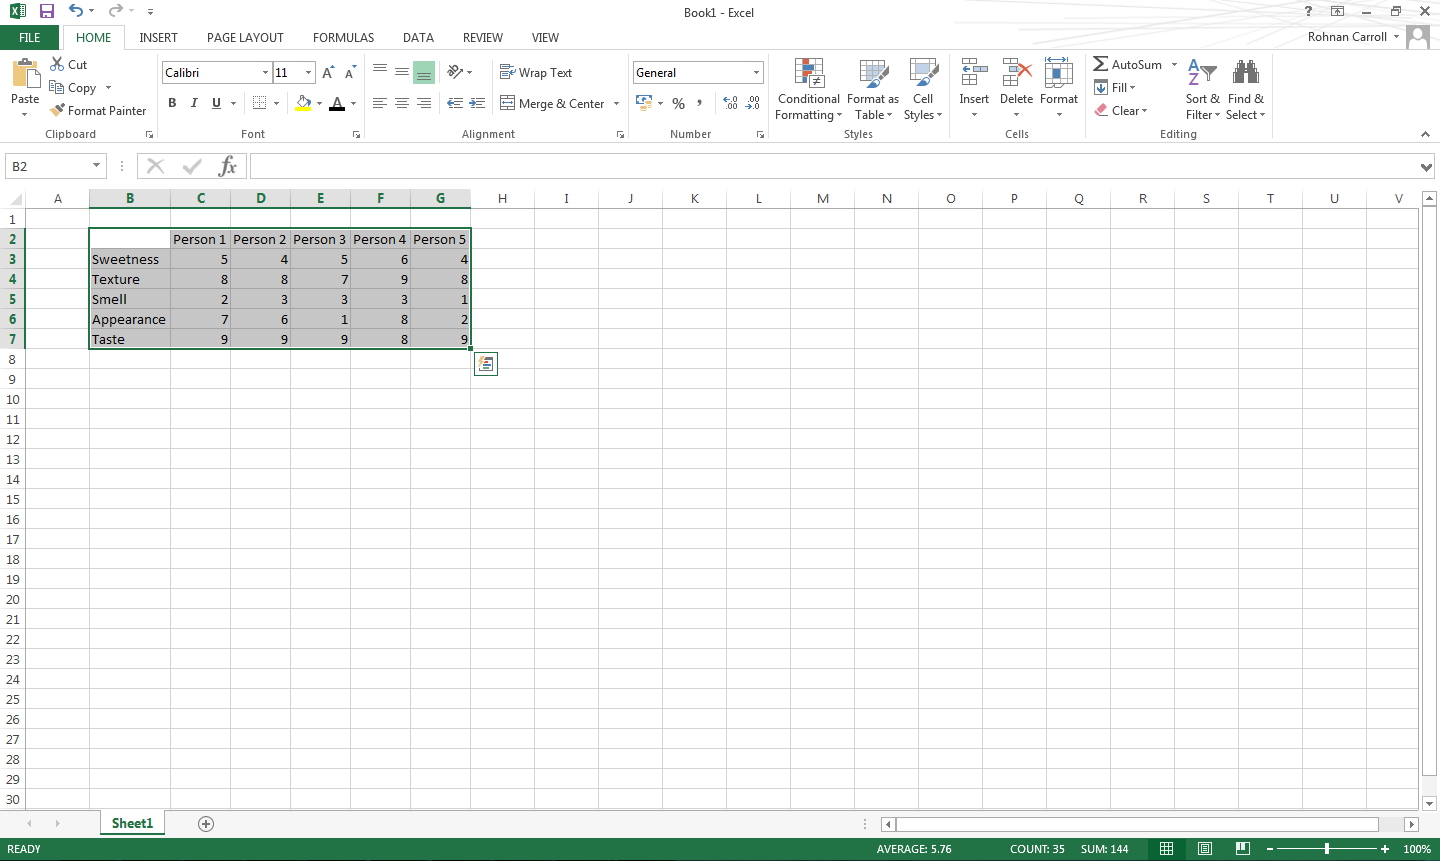Toggle Bold formatting

pos(172,103)
